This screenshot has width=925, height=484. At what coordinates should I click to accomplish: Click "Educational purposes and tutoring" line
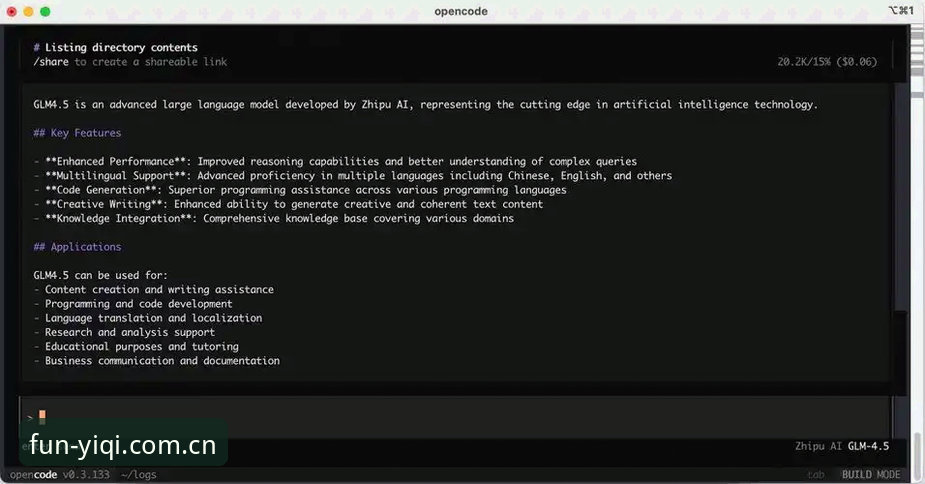(x=136, y=346)
